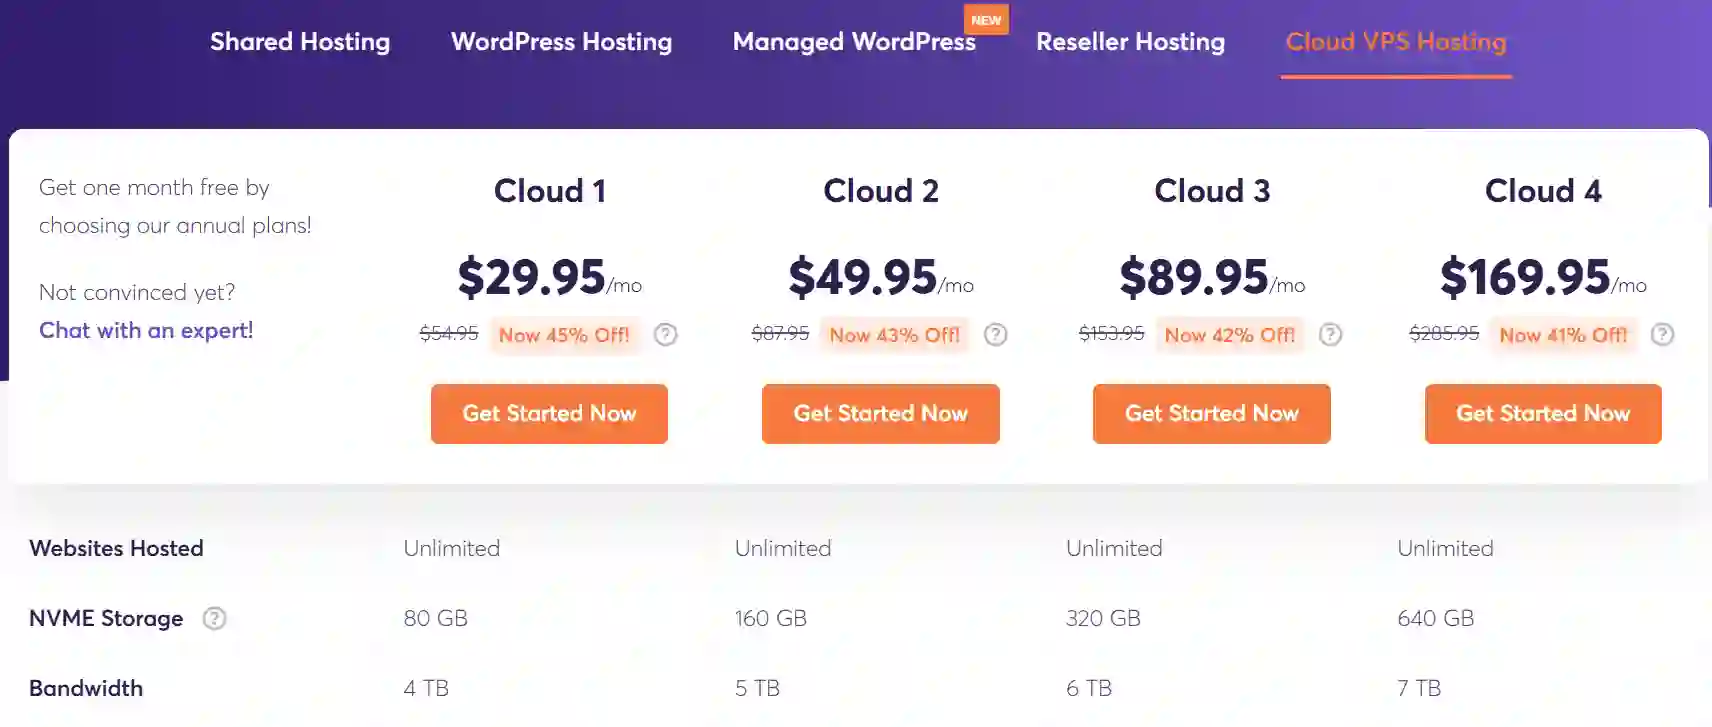Click the crossed-out $285.95 price
This screenshot has height=727, width=1712.
[1442, 335]
